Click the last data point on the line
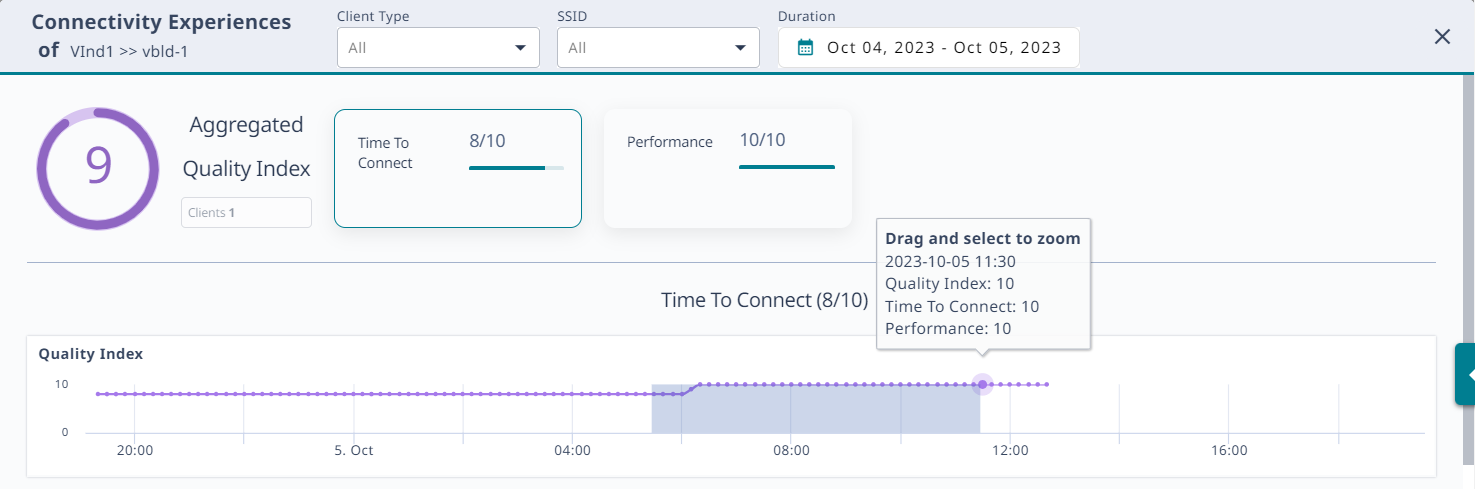Image resolution: width=1475 pixels, height=489 pixels. (x=1046, y=384)
